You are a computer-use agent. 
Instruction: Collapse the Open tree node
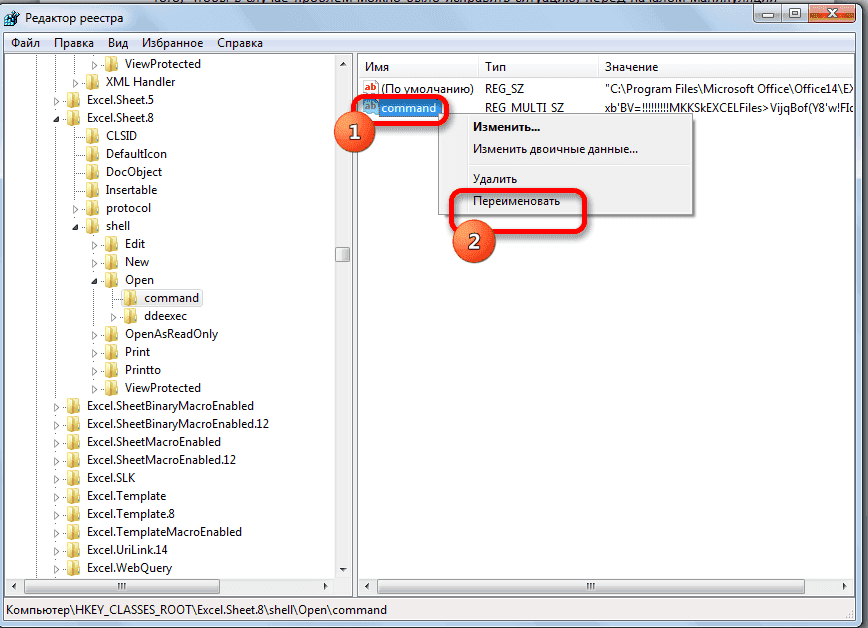(x=95, y=281)
